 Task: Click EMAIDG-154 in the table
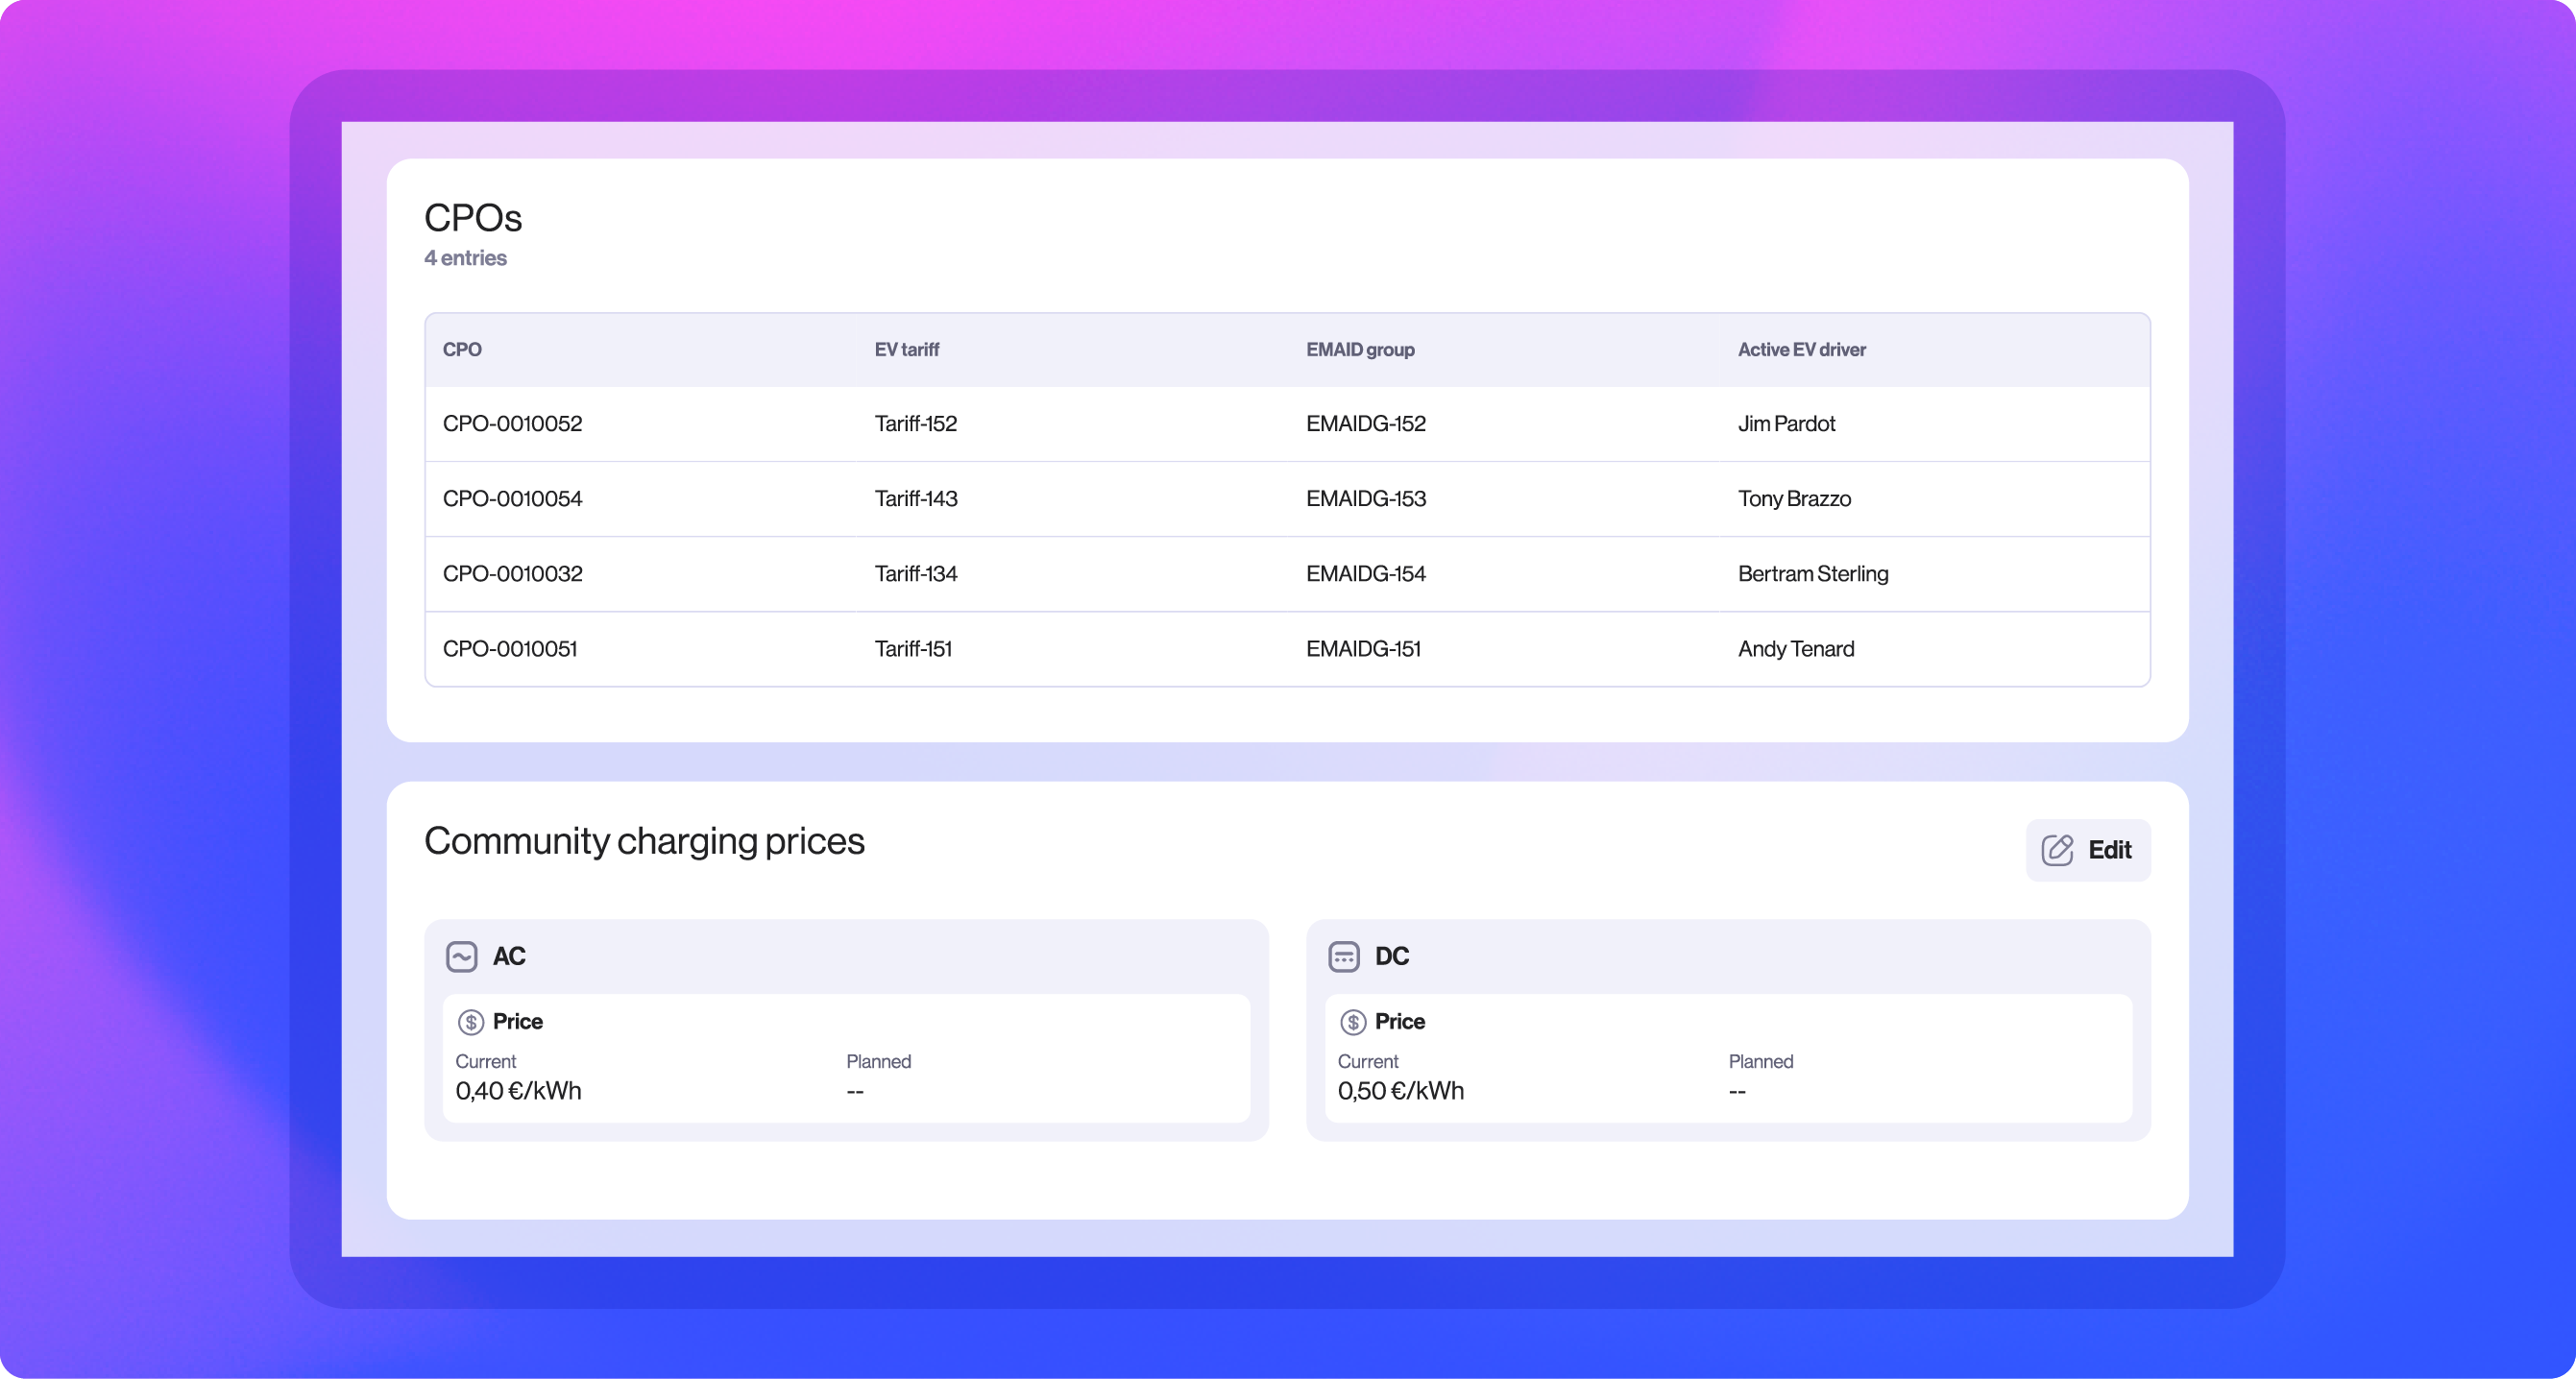click(x=1365, y=573)
